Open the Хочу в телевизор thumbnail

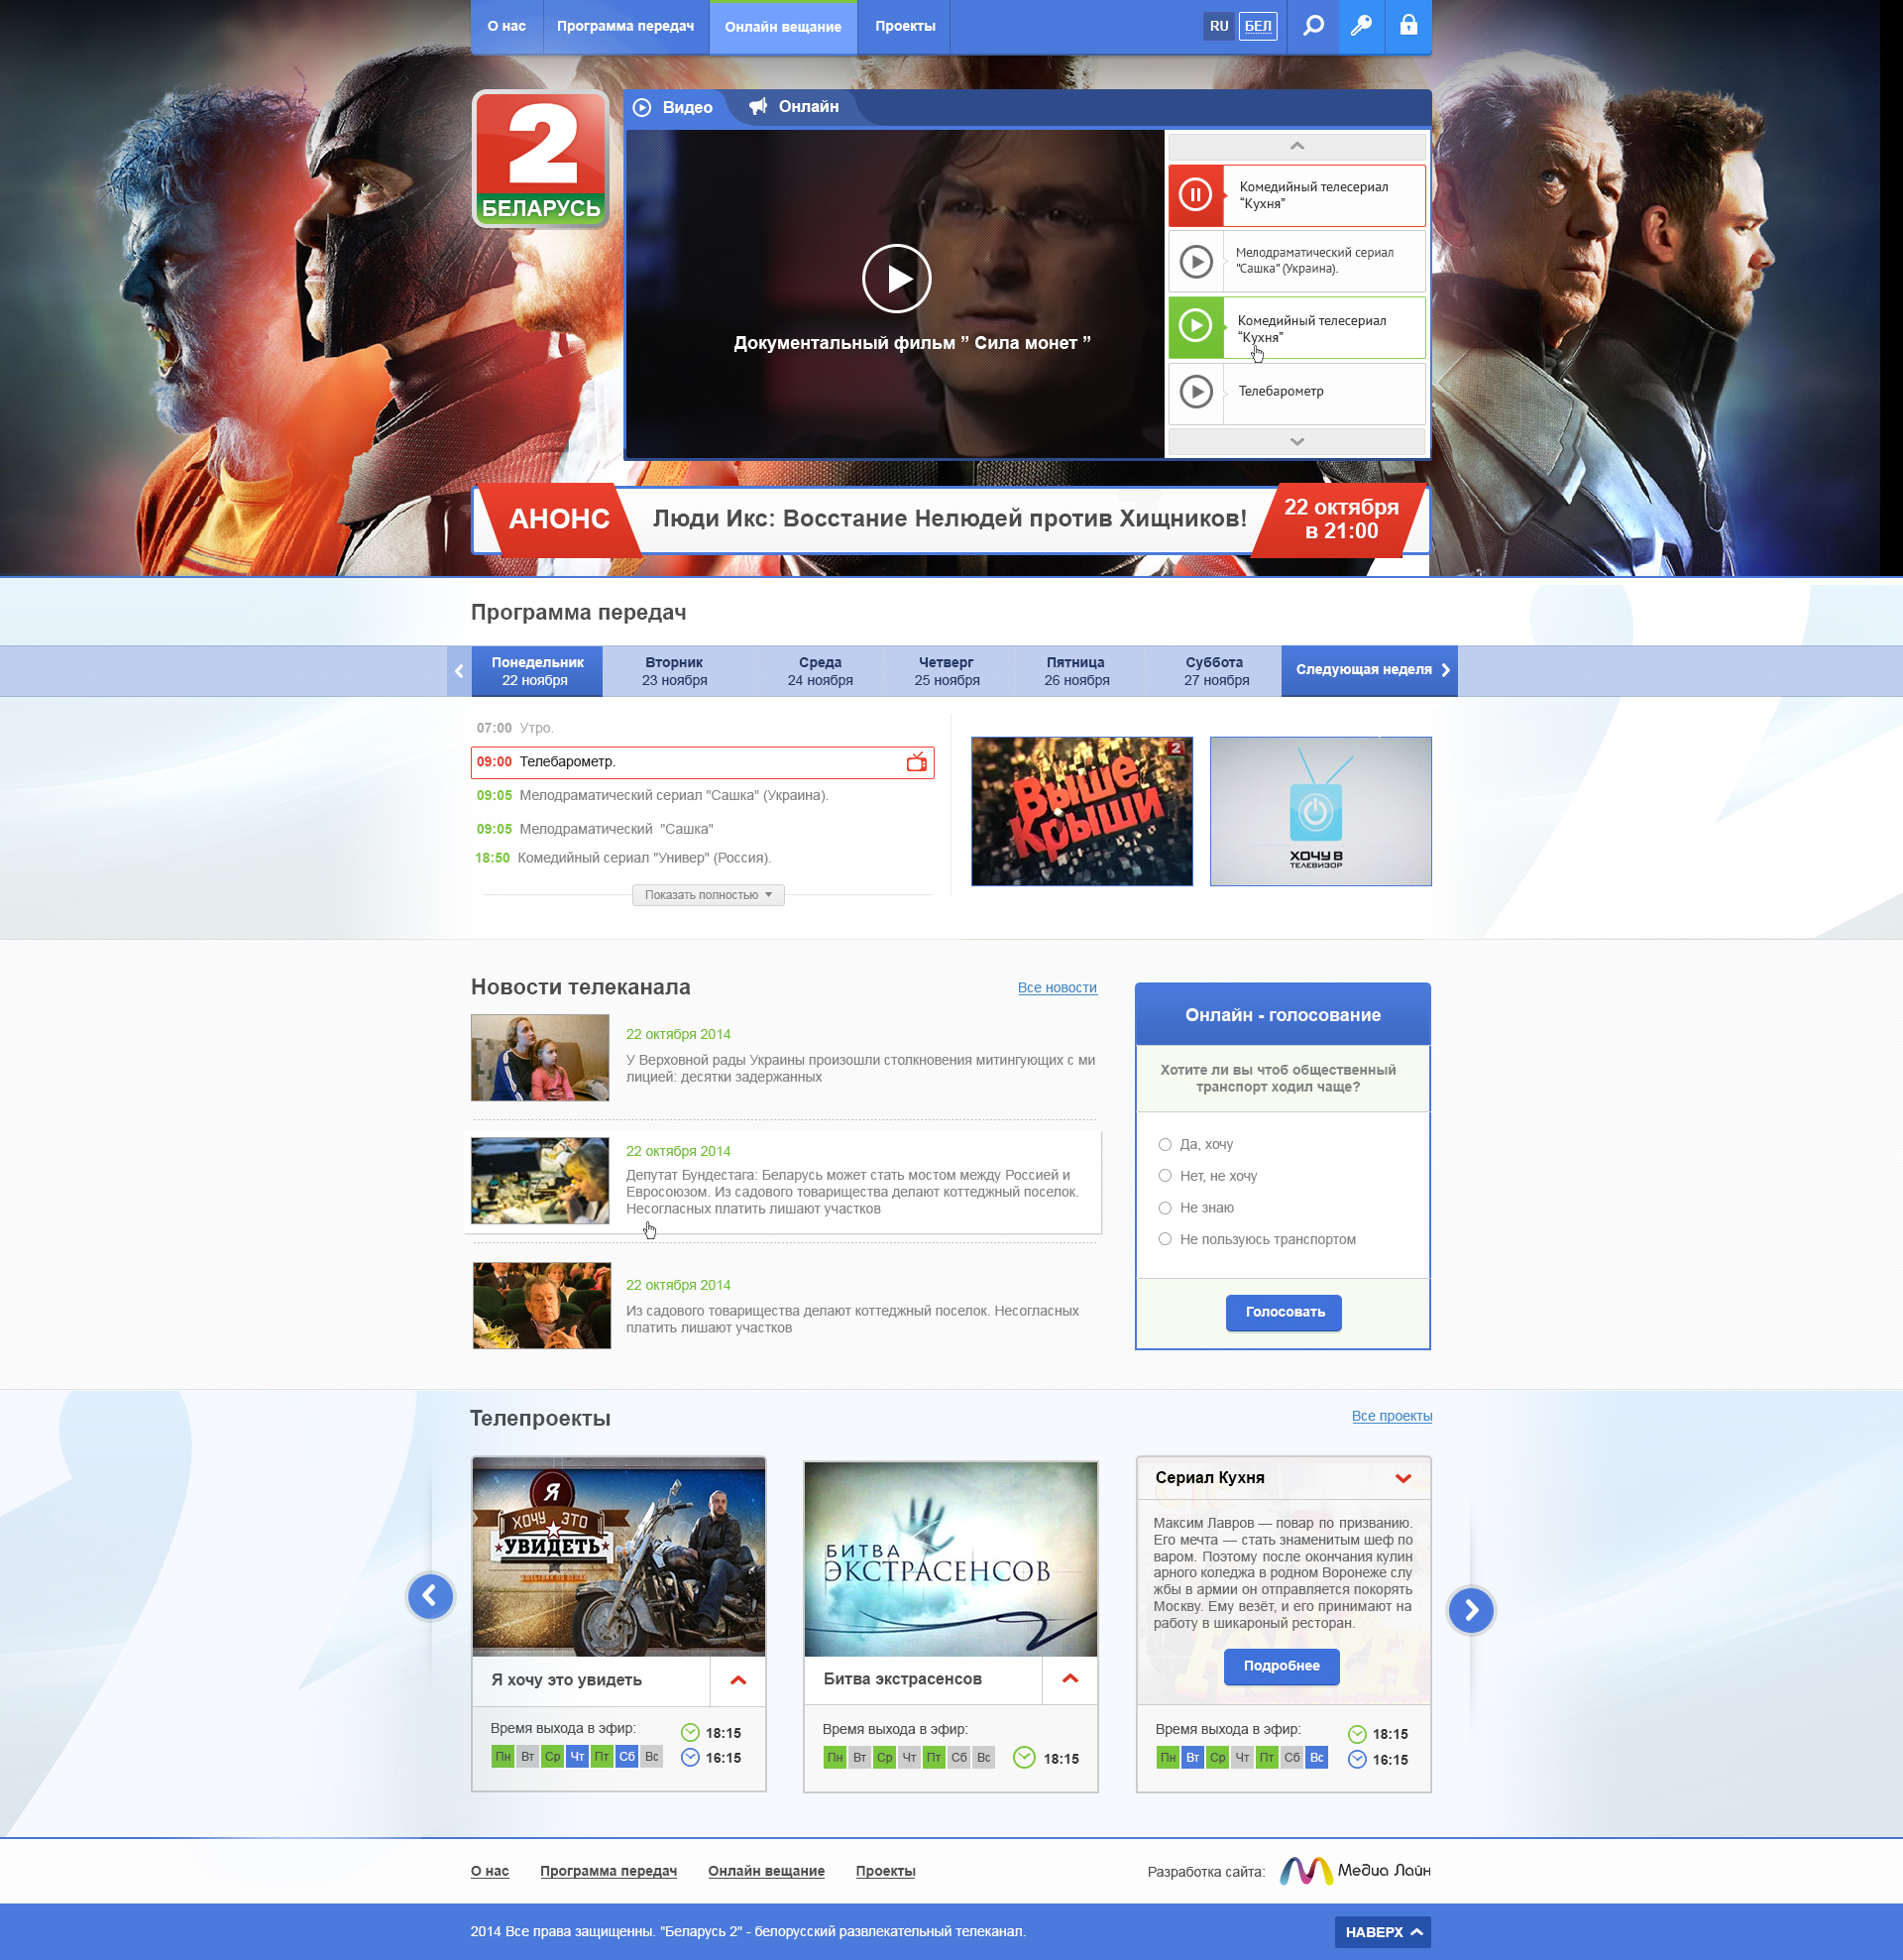tap(1320, 811)
